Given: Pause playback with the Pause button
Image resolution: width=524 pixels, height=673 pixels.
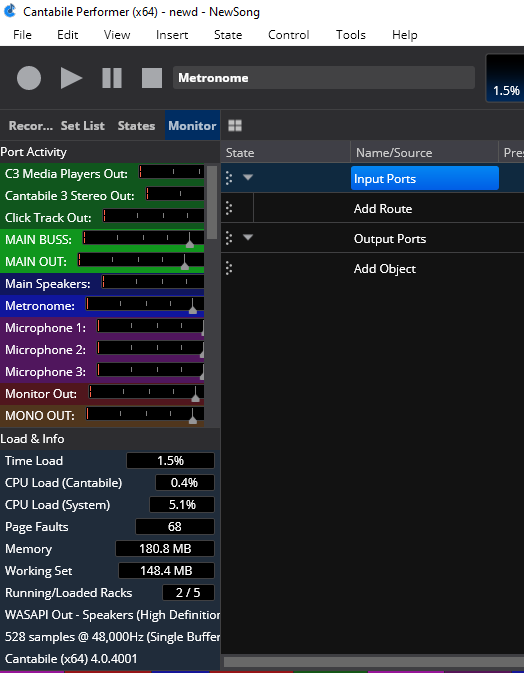Looking at the screenshot, I should pyautogui.click(x=112, y=78).
